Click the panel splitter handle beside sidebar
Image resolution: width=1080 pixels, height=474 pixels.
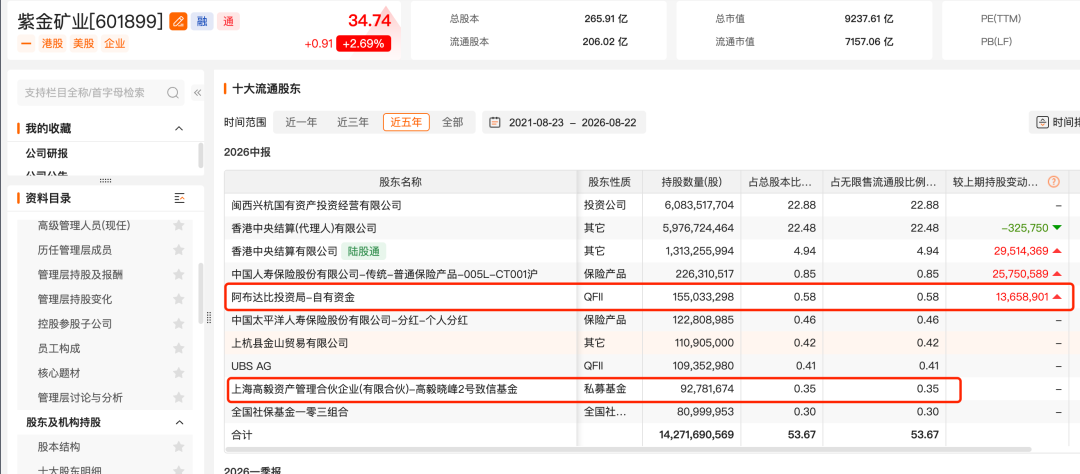[209, 317]
